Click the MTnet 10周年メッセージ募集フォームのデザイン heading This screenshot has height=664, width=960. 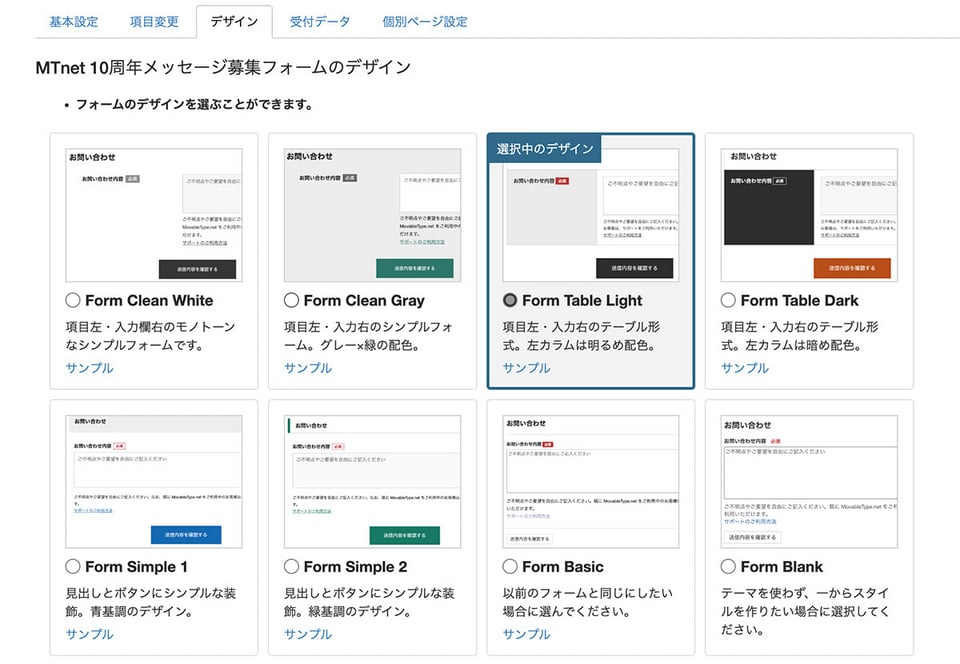(223, 67)
